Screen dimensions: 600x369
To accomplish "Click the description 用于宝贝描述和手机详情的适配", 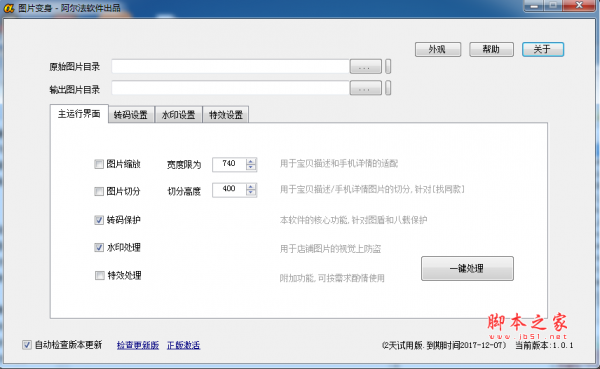I will [339, 164].
